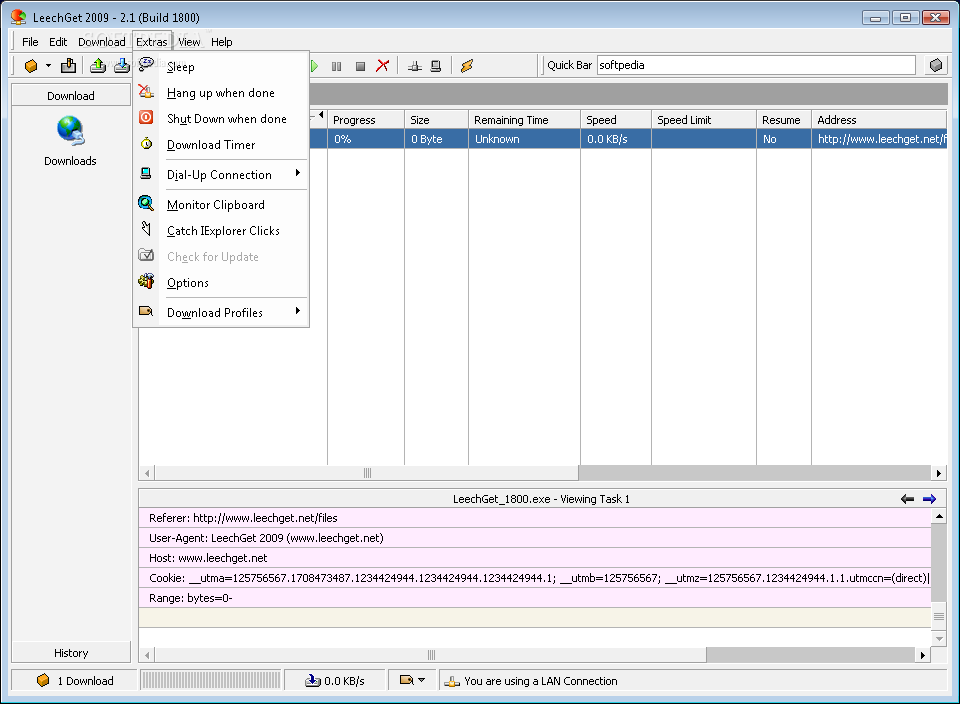Expand the Download Profiles submenu
Viewport: 960px width, 704px height.
point(221,312)
